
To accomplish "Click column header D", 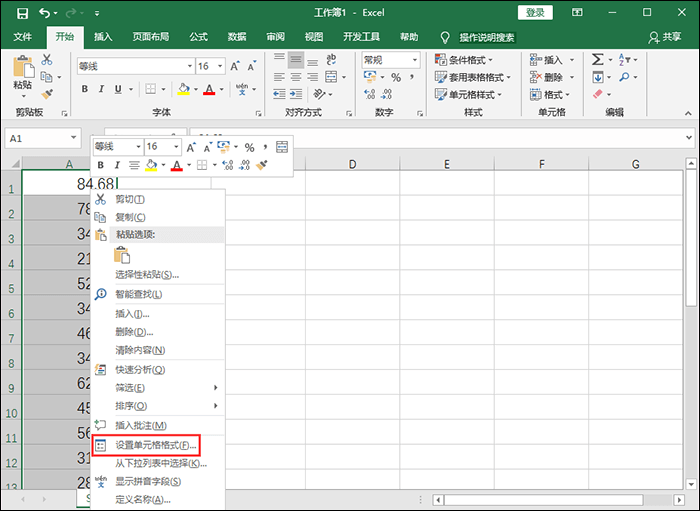I will [352, 164].
